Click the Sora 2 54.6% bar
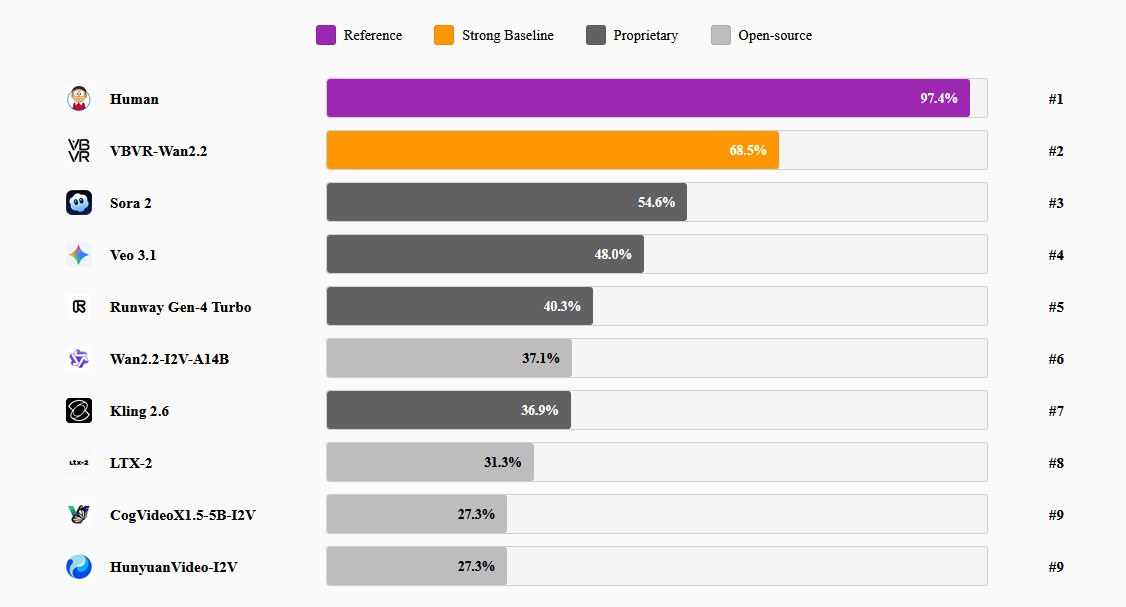Image resolution: width=1126 pixels, height=607 pixels. [506, 203]
